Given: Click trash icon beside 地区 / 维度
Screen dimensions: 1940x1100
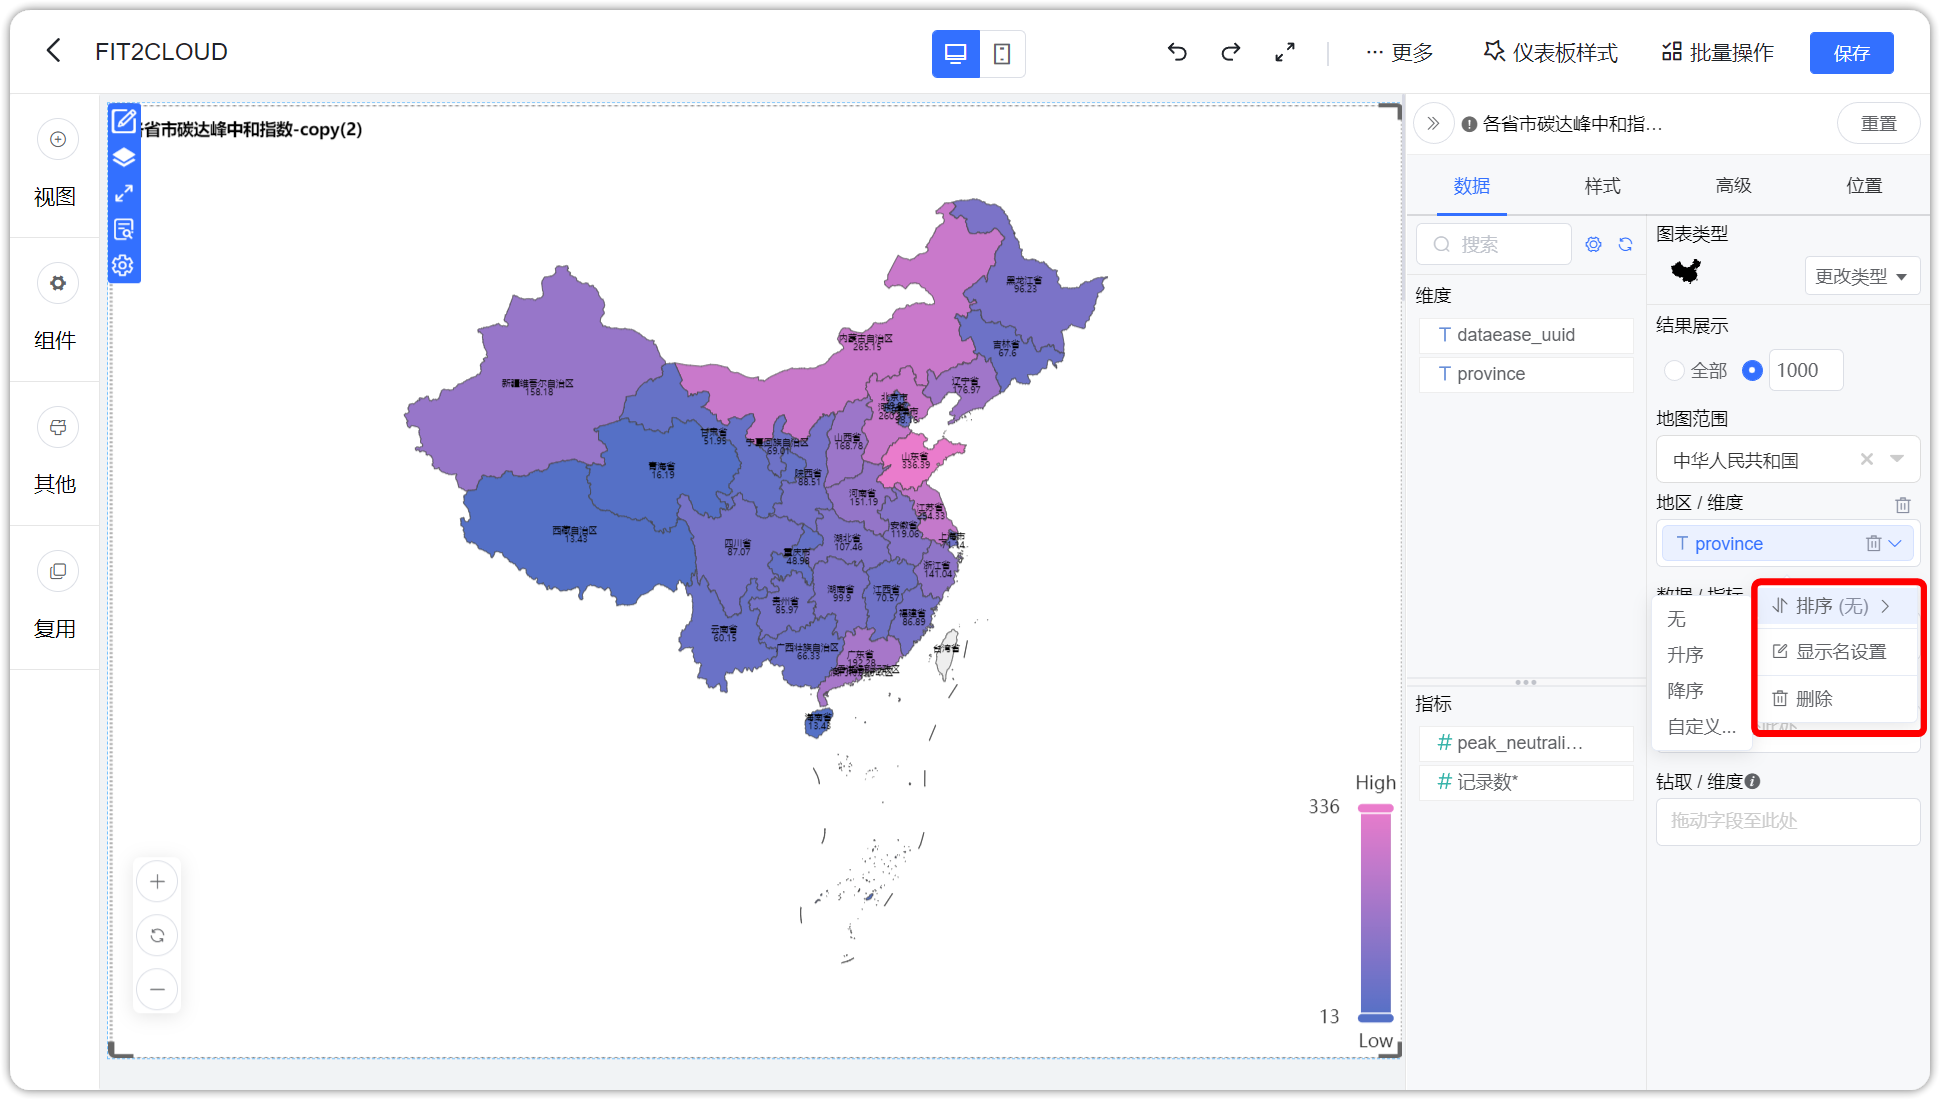Looking at the screenshot, I should pos(1903,505).
